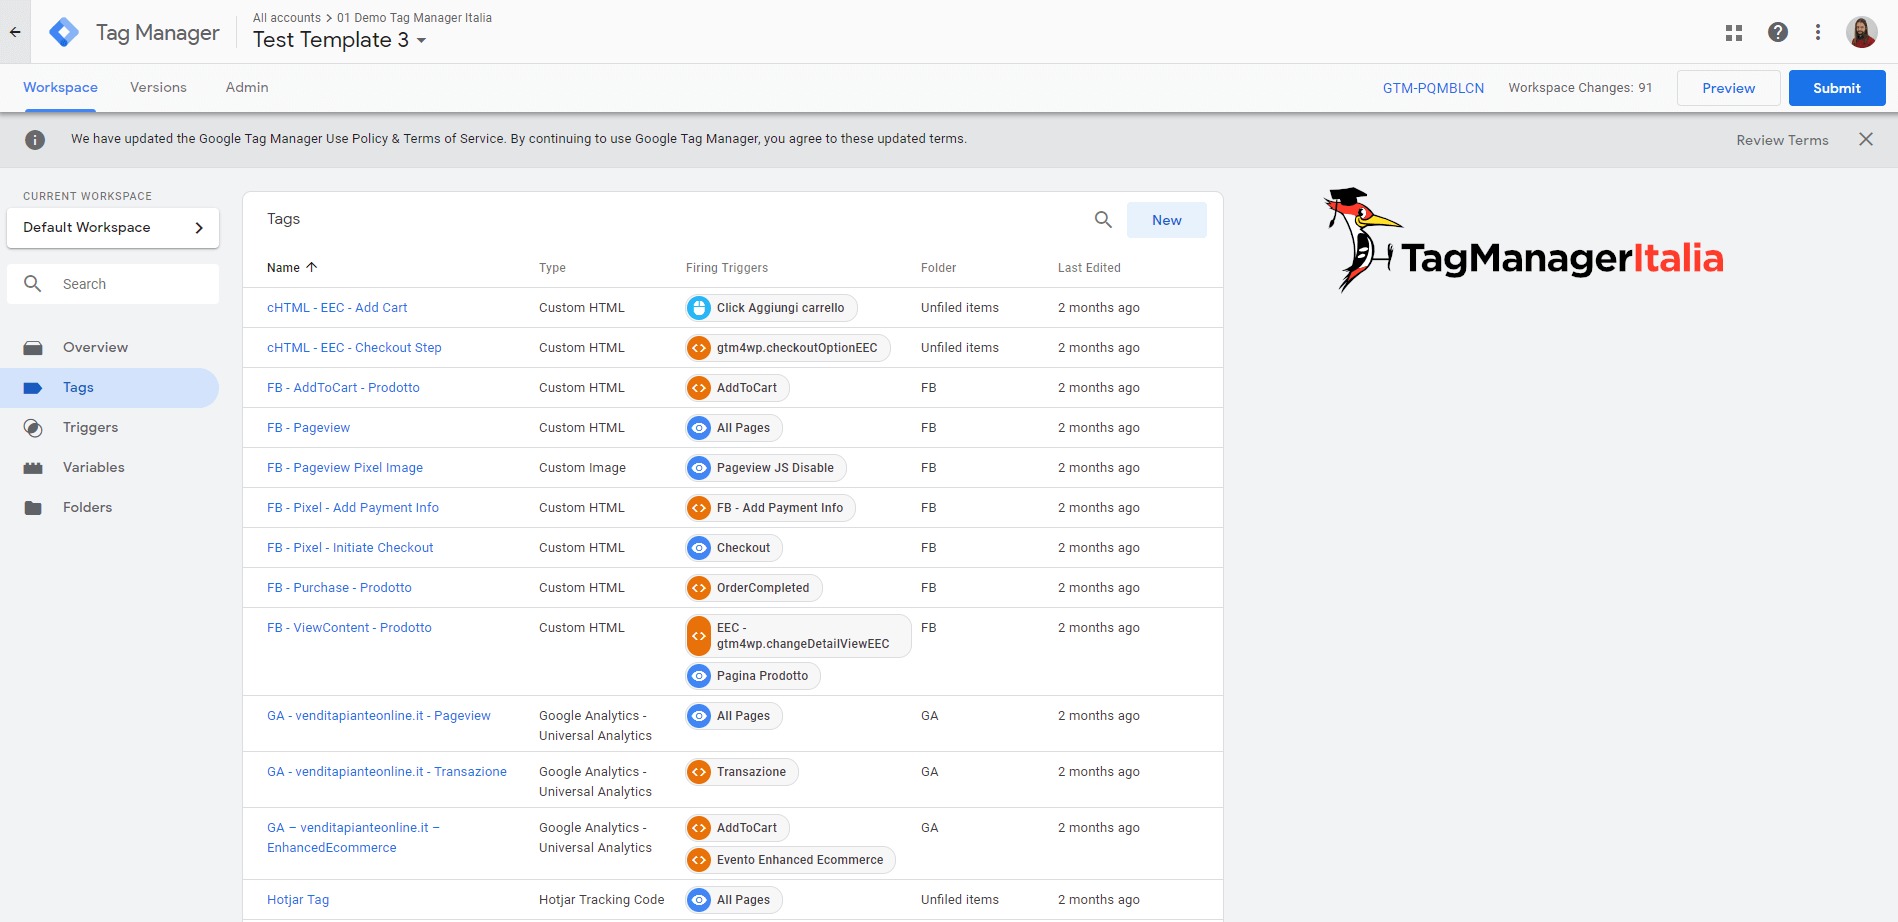
Task: Click the Submit button
Action: (1837, 88)
